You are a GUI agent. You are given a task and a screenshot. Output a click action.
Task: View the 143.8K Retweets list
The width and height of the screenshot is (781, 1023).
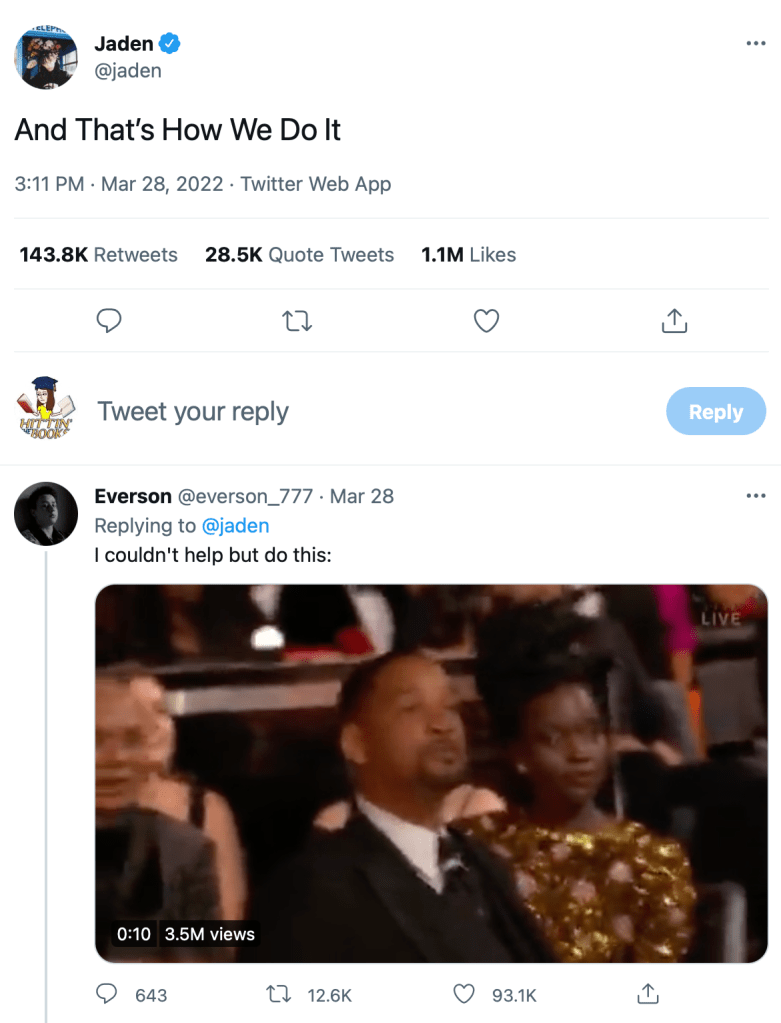point(98,255)
